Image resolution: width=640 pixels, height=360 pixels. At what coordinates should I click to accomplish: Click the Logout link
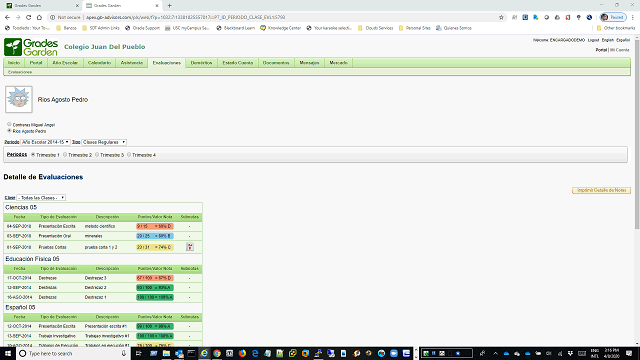pos(593,40)
